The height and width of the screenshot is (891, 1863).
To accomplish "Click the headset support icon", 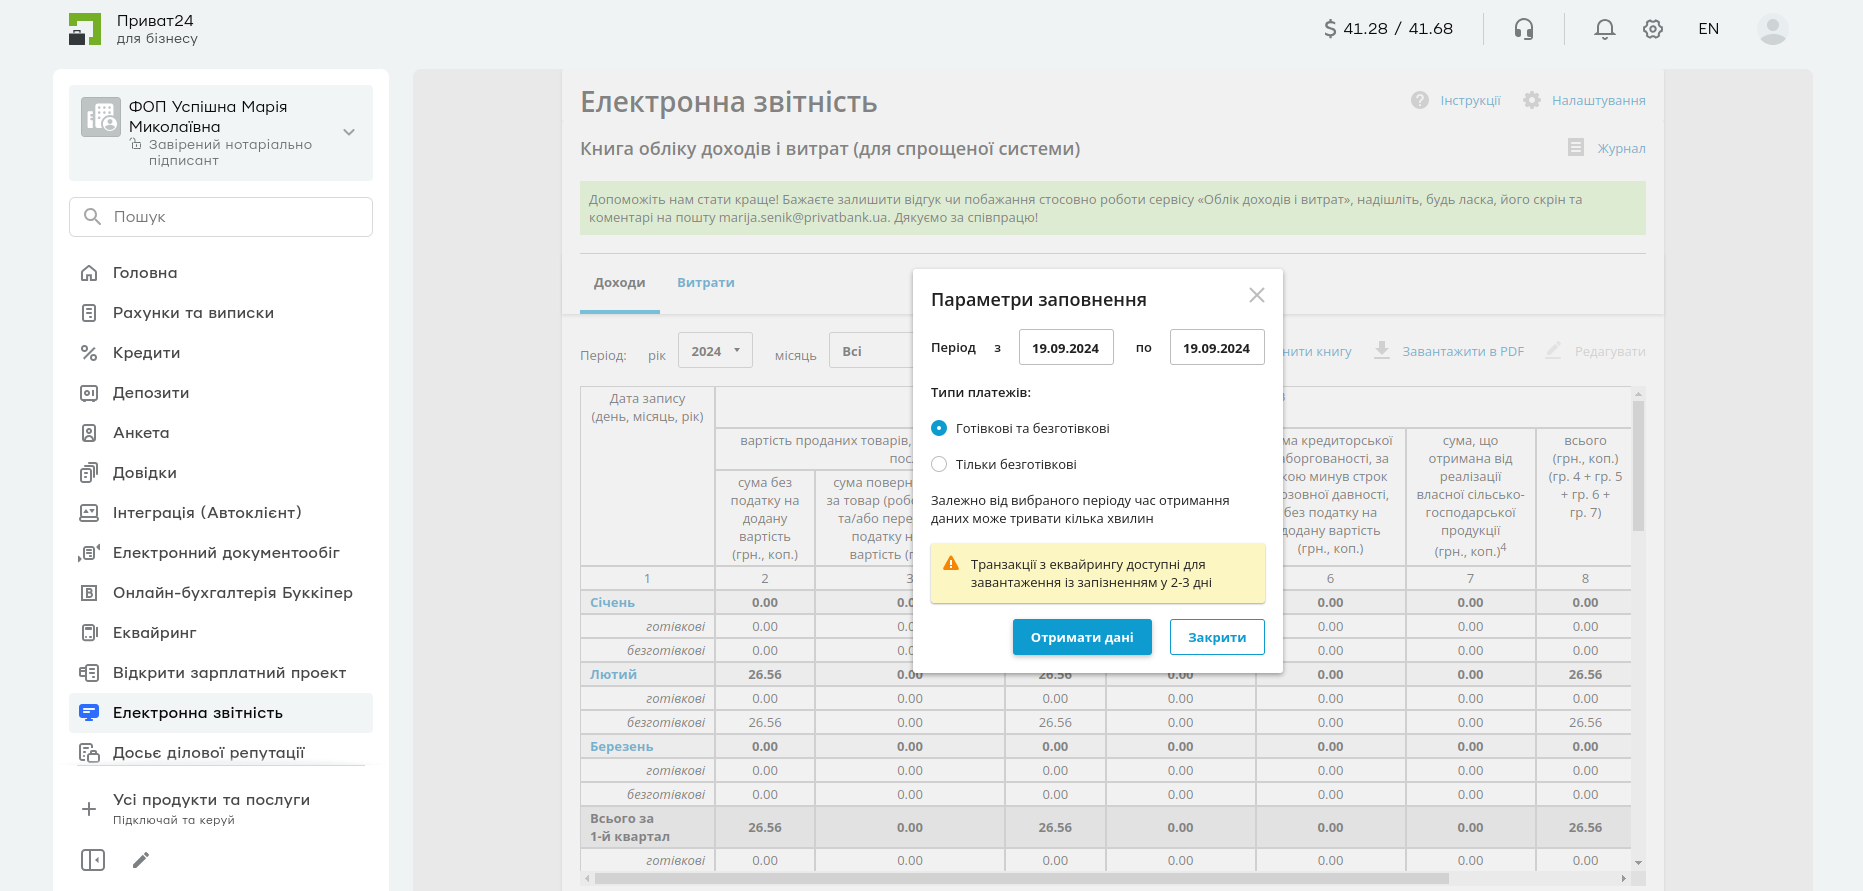I will [x=1523, y=29].
